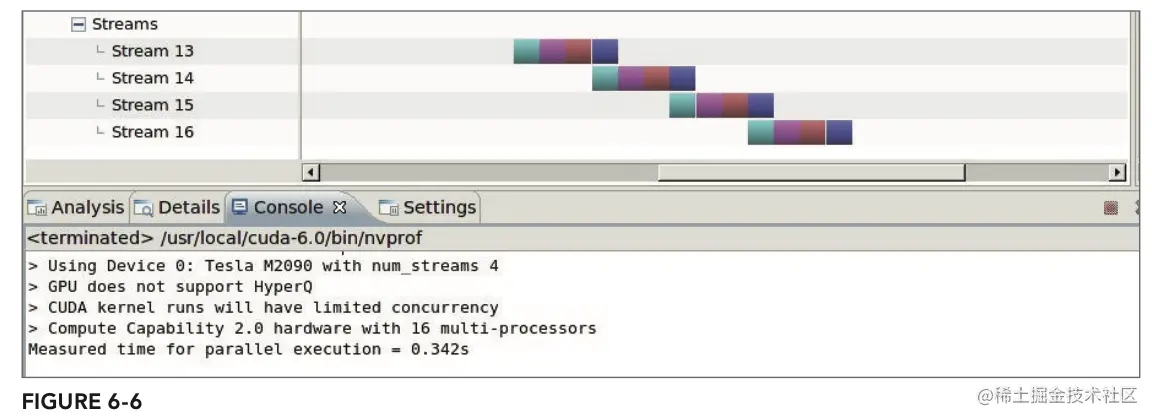The height and width of the screenshot is (420, 1152).
Task: Click the dark blue segment of Stream 16
Action: [839, 132]
